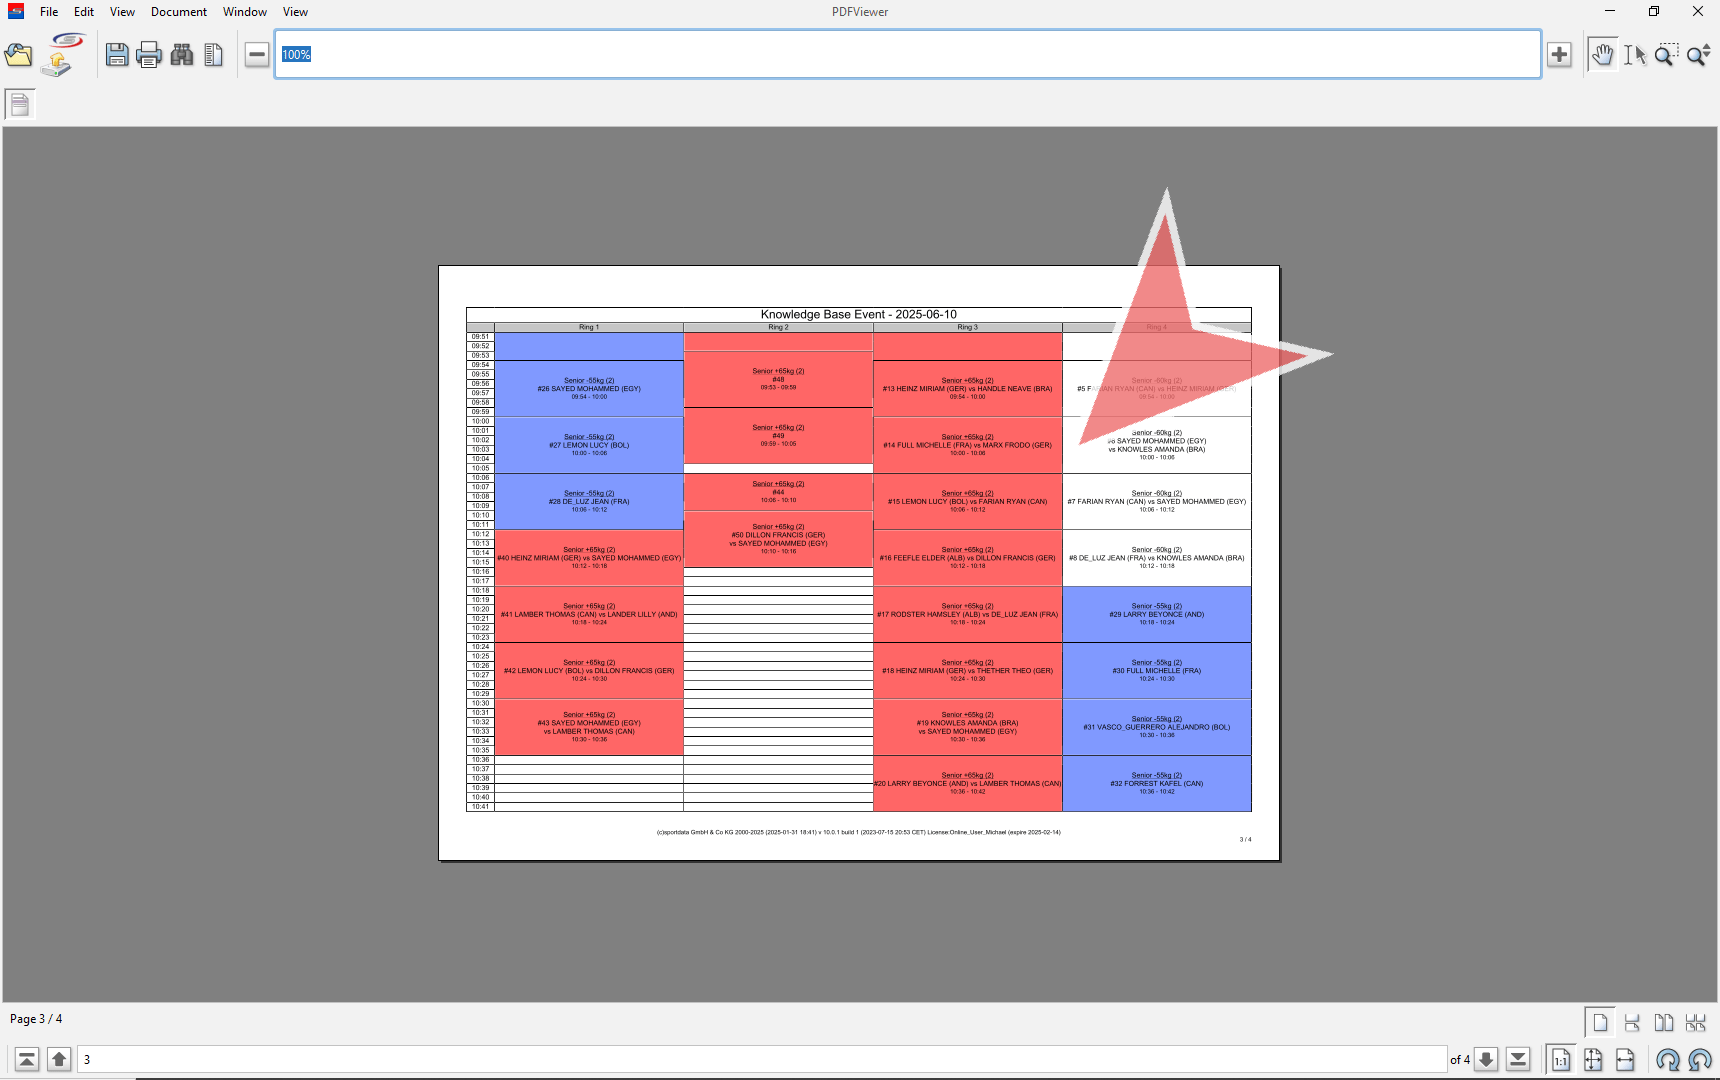Print the document with the printer icon
The width and height of the screenshot is (1720, 1080).
(149, 55)
